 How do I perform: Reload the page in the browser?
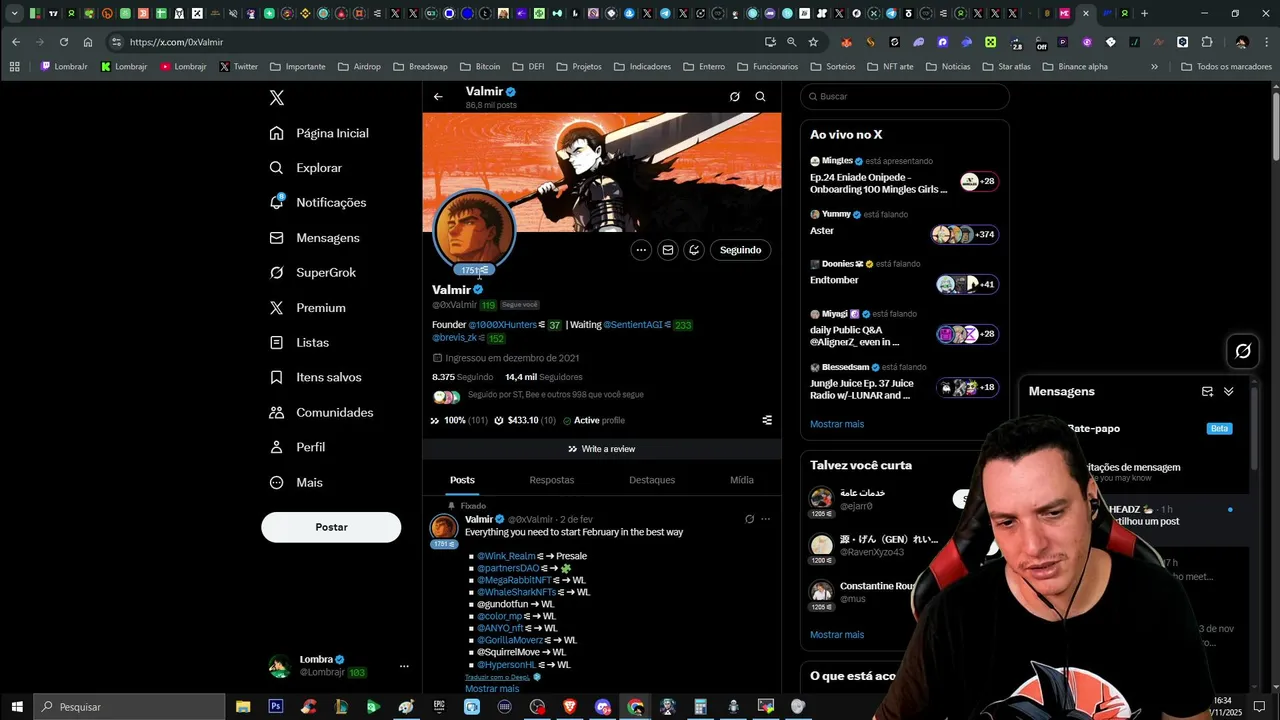coord(64,42)
